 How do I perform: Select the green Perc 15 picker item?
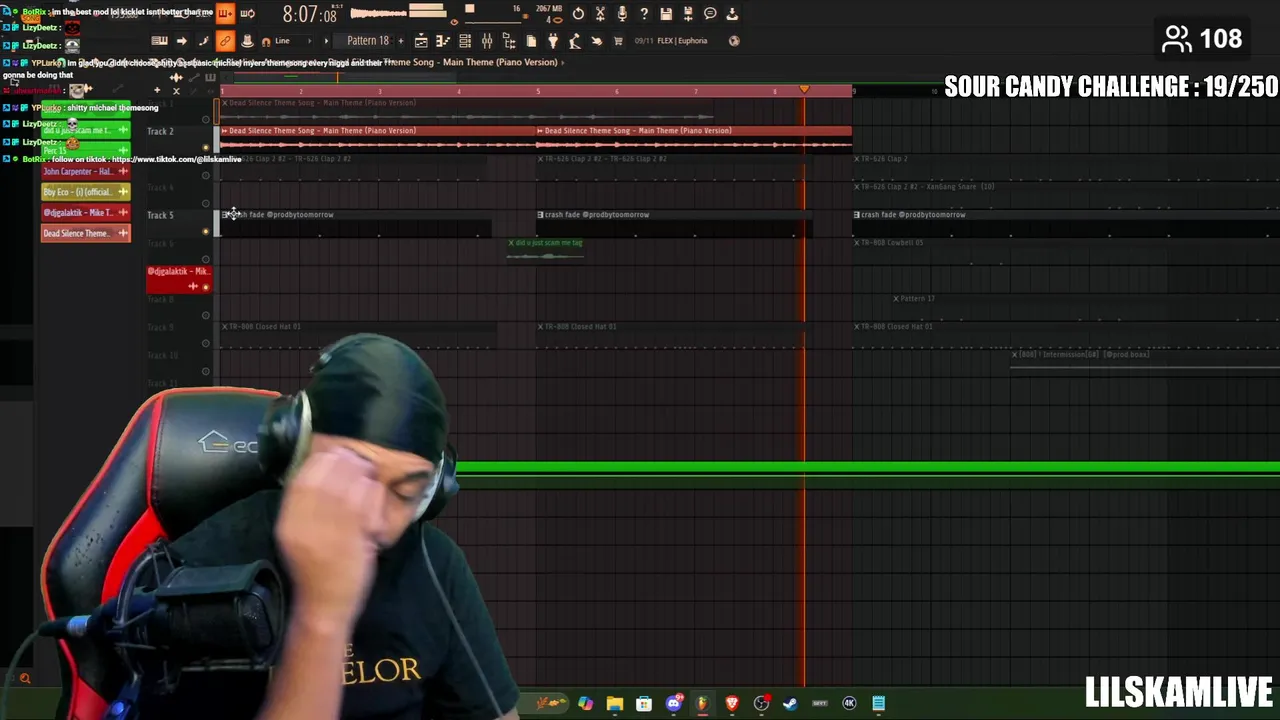click(x=85, y=150)
